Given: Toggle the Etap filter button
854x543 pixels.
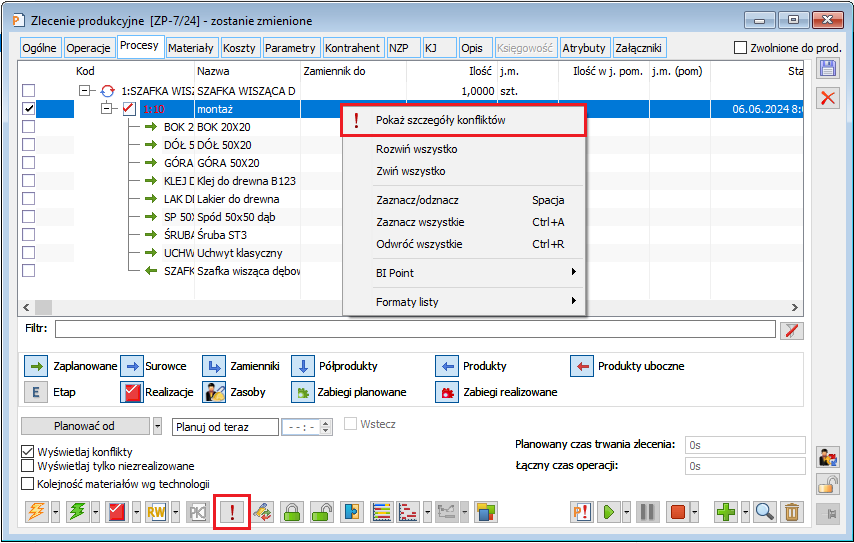Looking at the screenshot, I should (36, 392).
